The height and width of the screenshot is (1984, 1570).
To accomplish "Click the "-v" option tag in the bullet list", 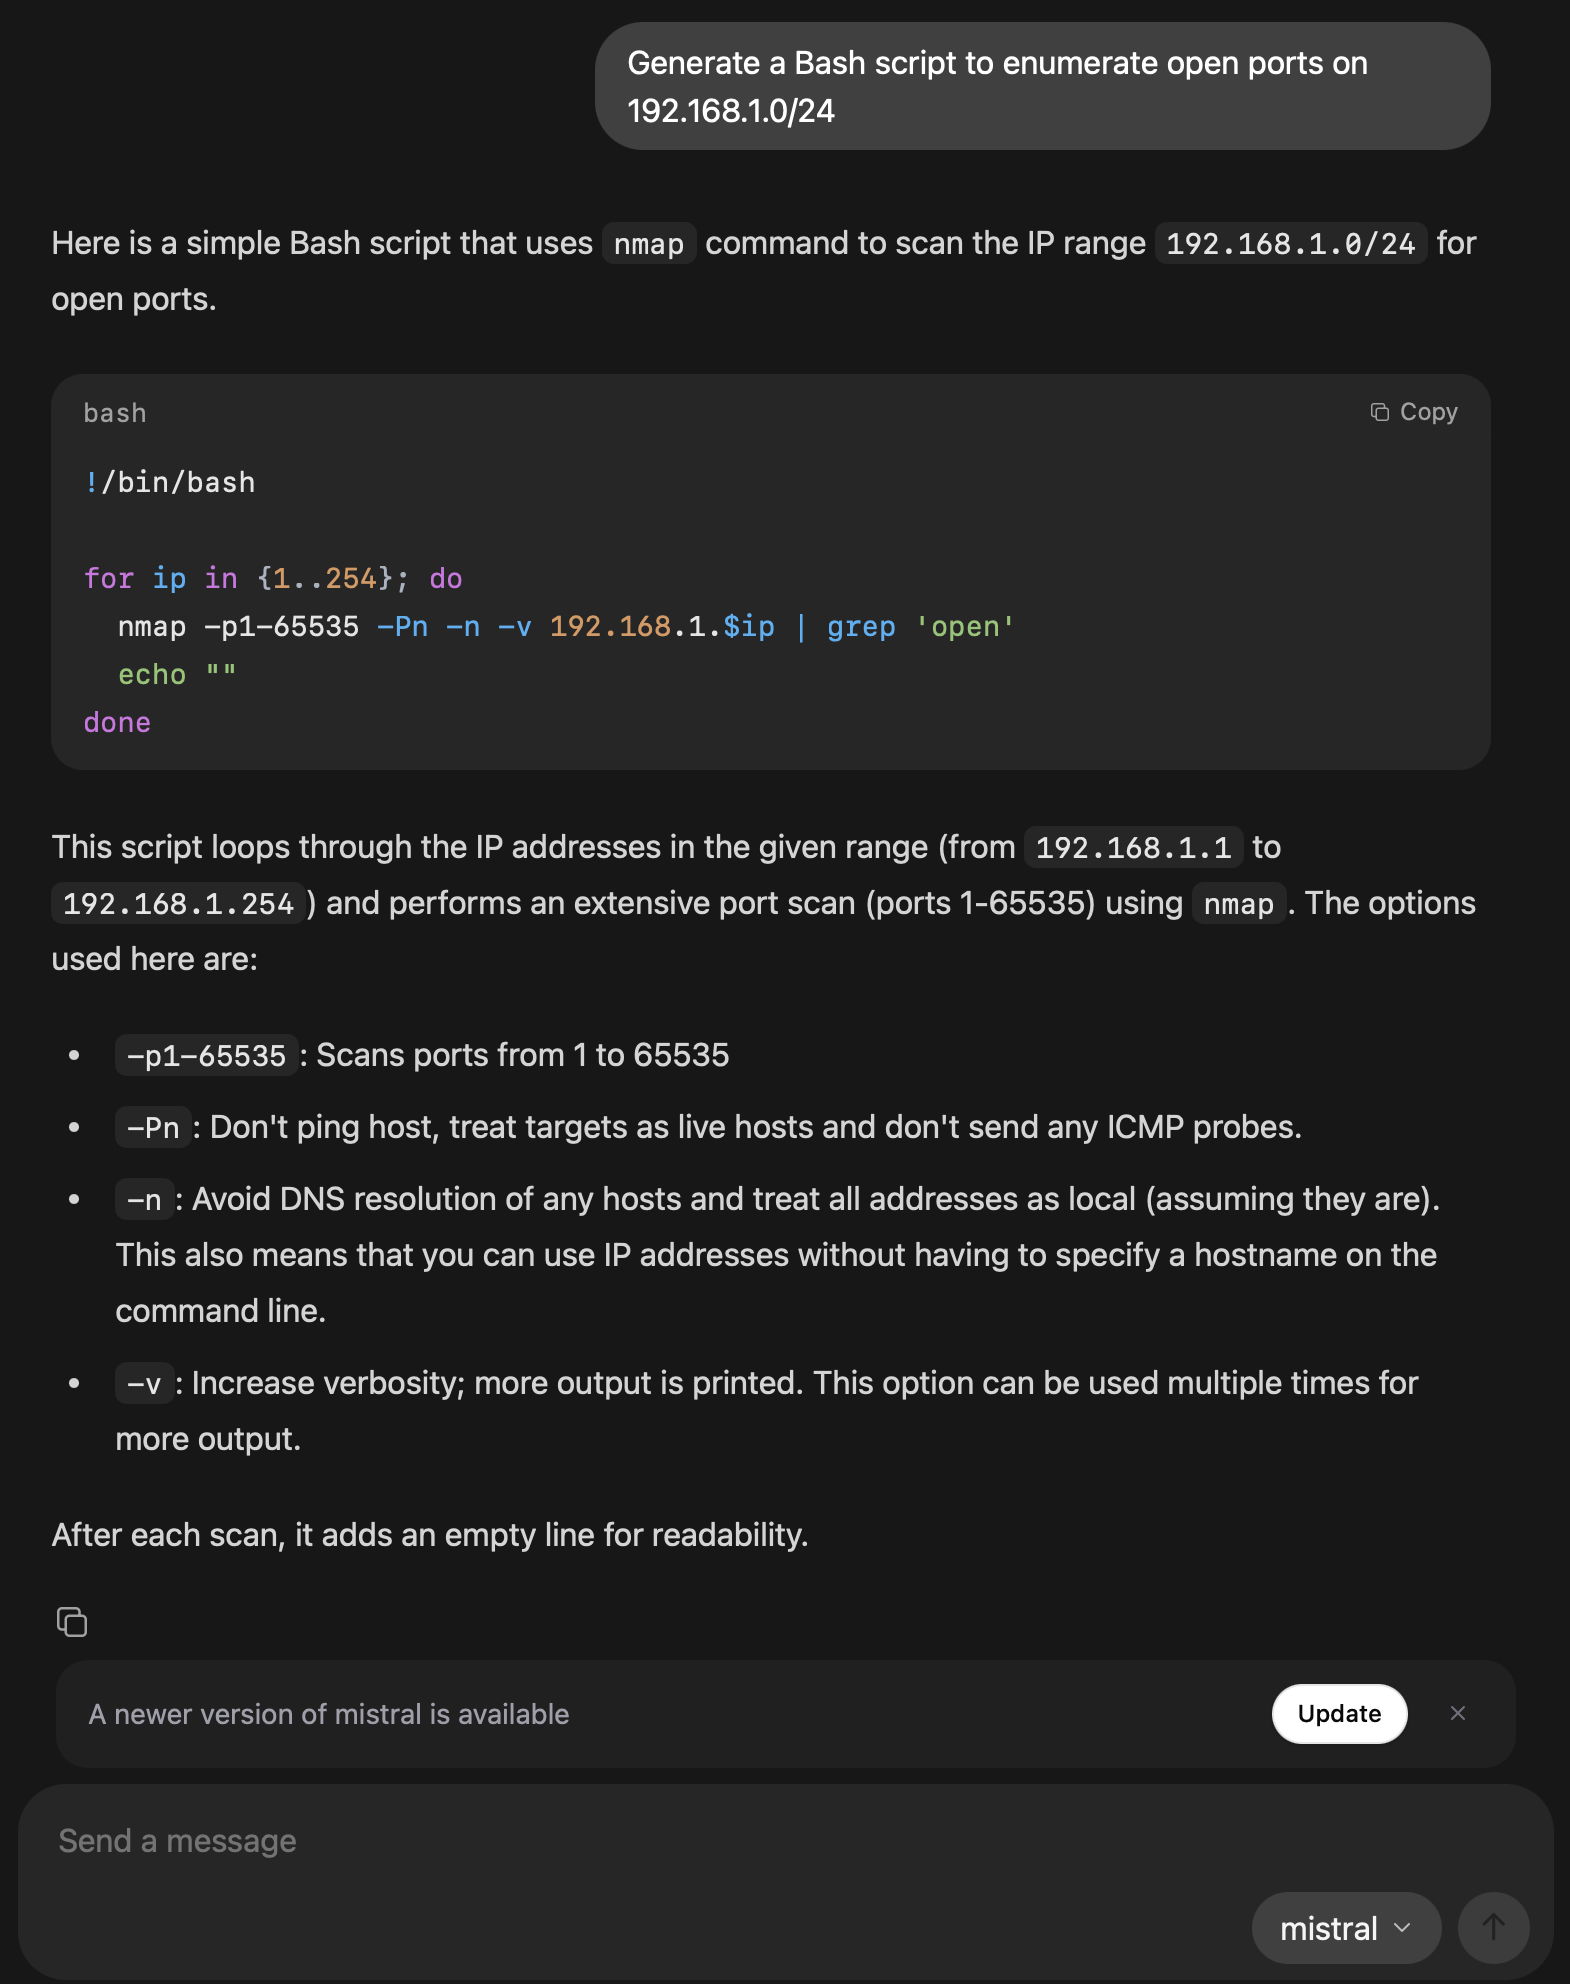I will click(144, 1384).
